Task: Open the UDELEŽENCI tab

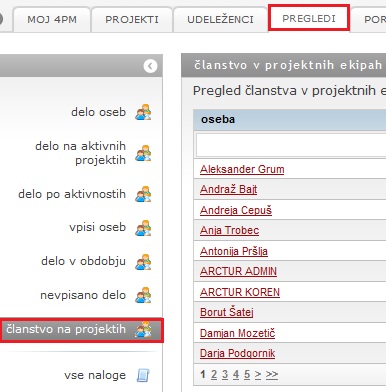Action: pyautogui.click(x=220, y=19)
